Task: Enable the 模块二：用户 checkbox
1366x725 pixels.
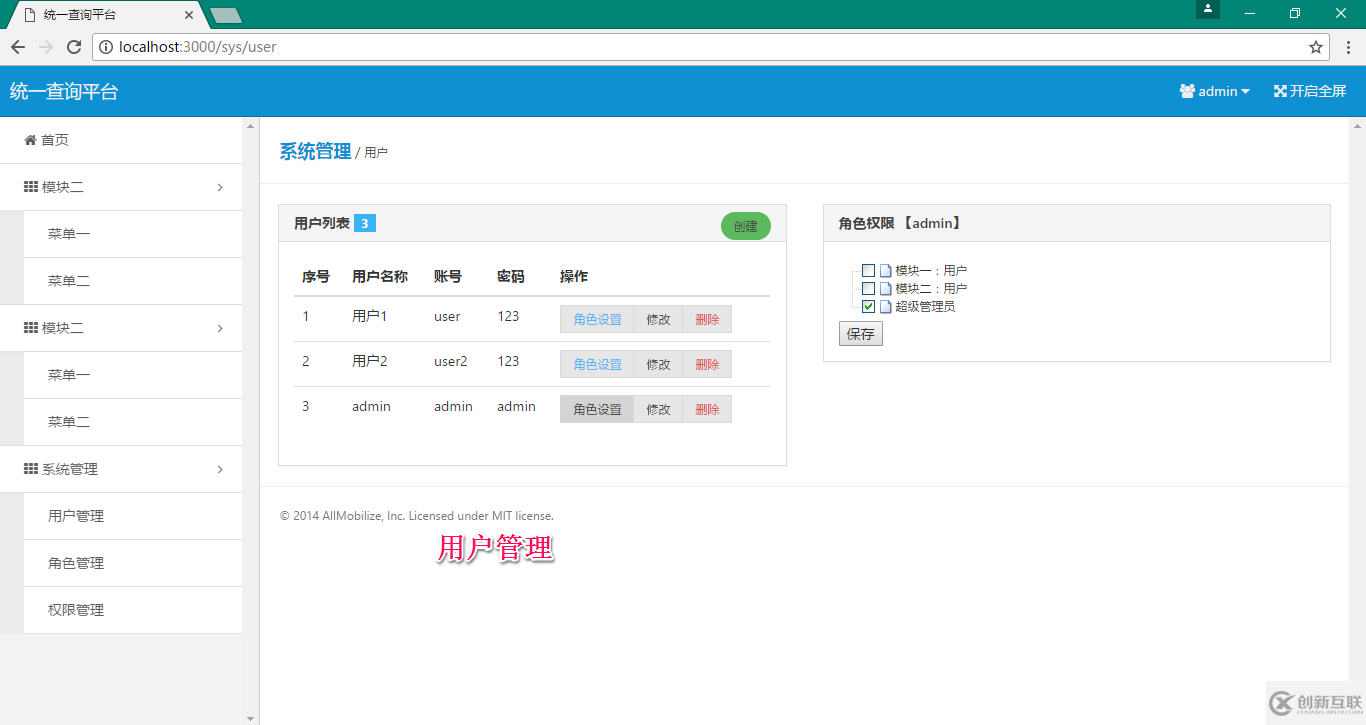Action: point(868,288)
